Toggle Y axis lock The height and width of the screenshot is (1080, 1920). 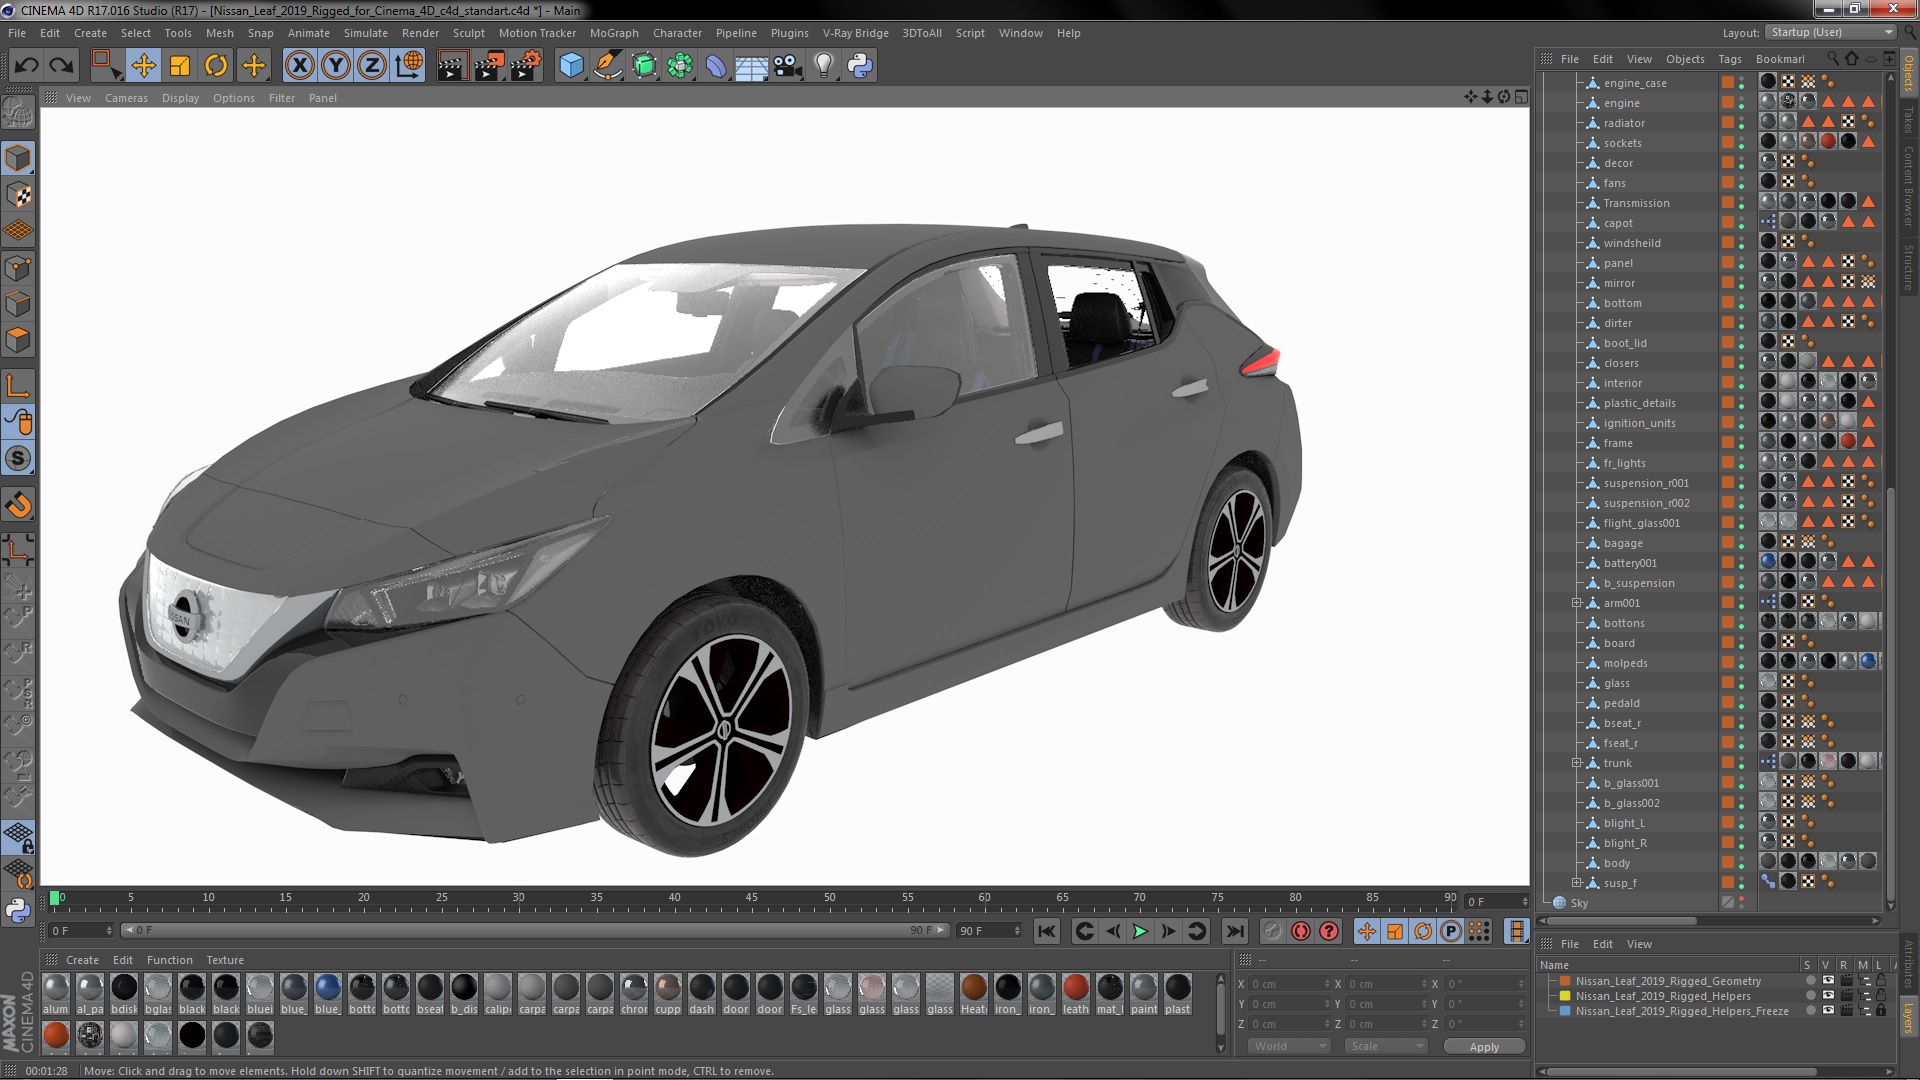336,66
